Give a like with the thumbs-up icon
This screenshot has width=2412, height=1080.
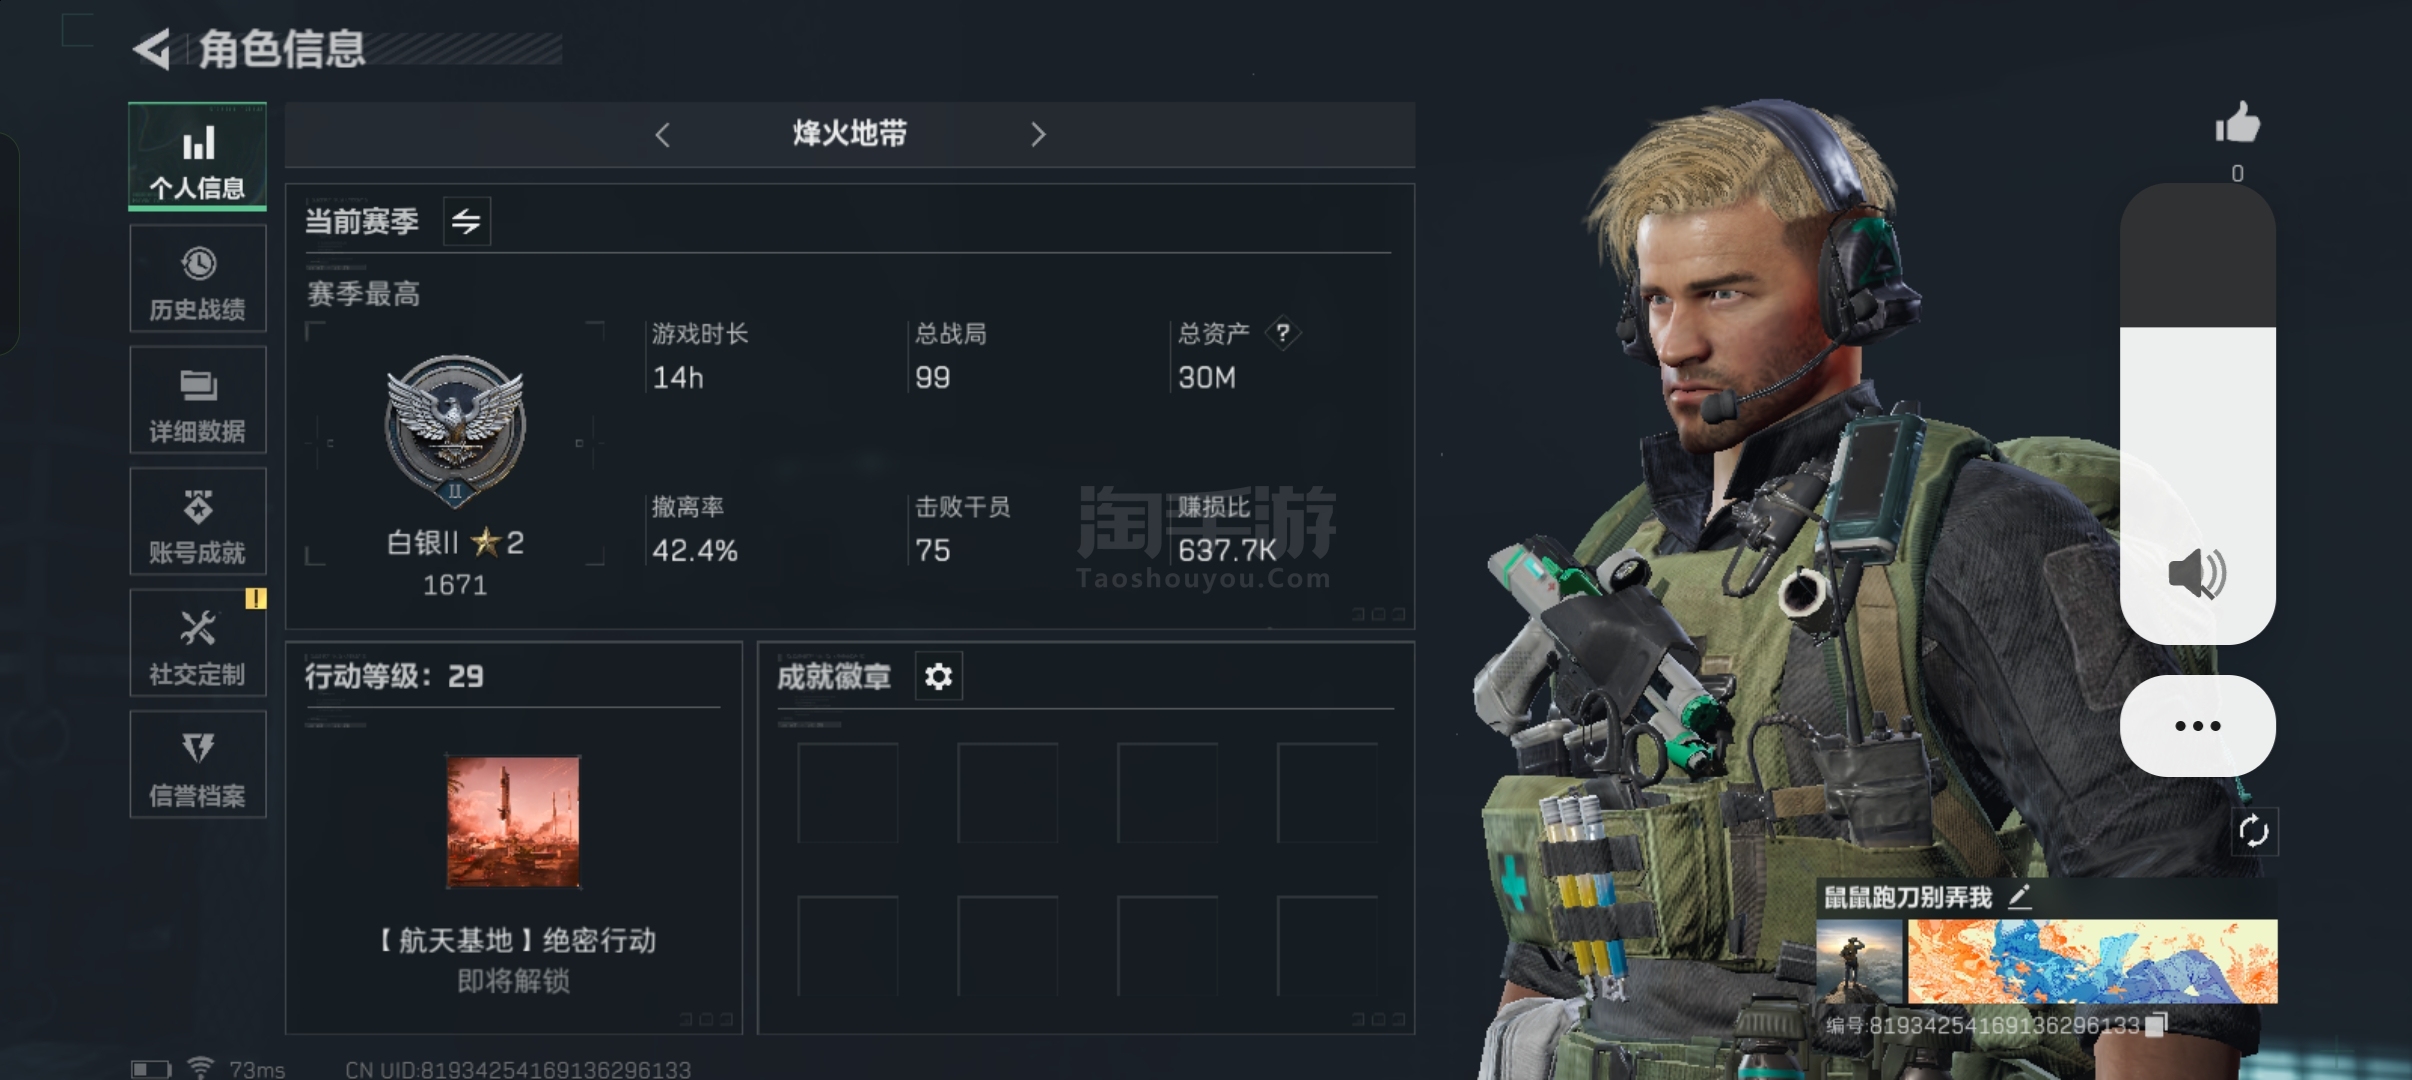[x=2237, y=125]
